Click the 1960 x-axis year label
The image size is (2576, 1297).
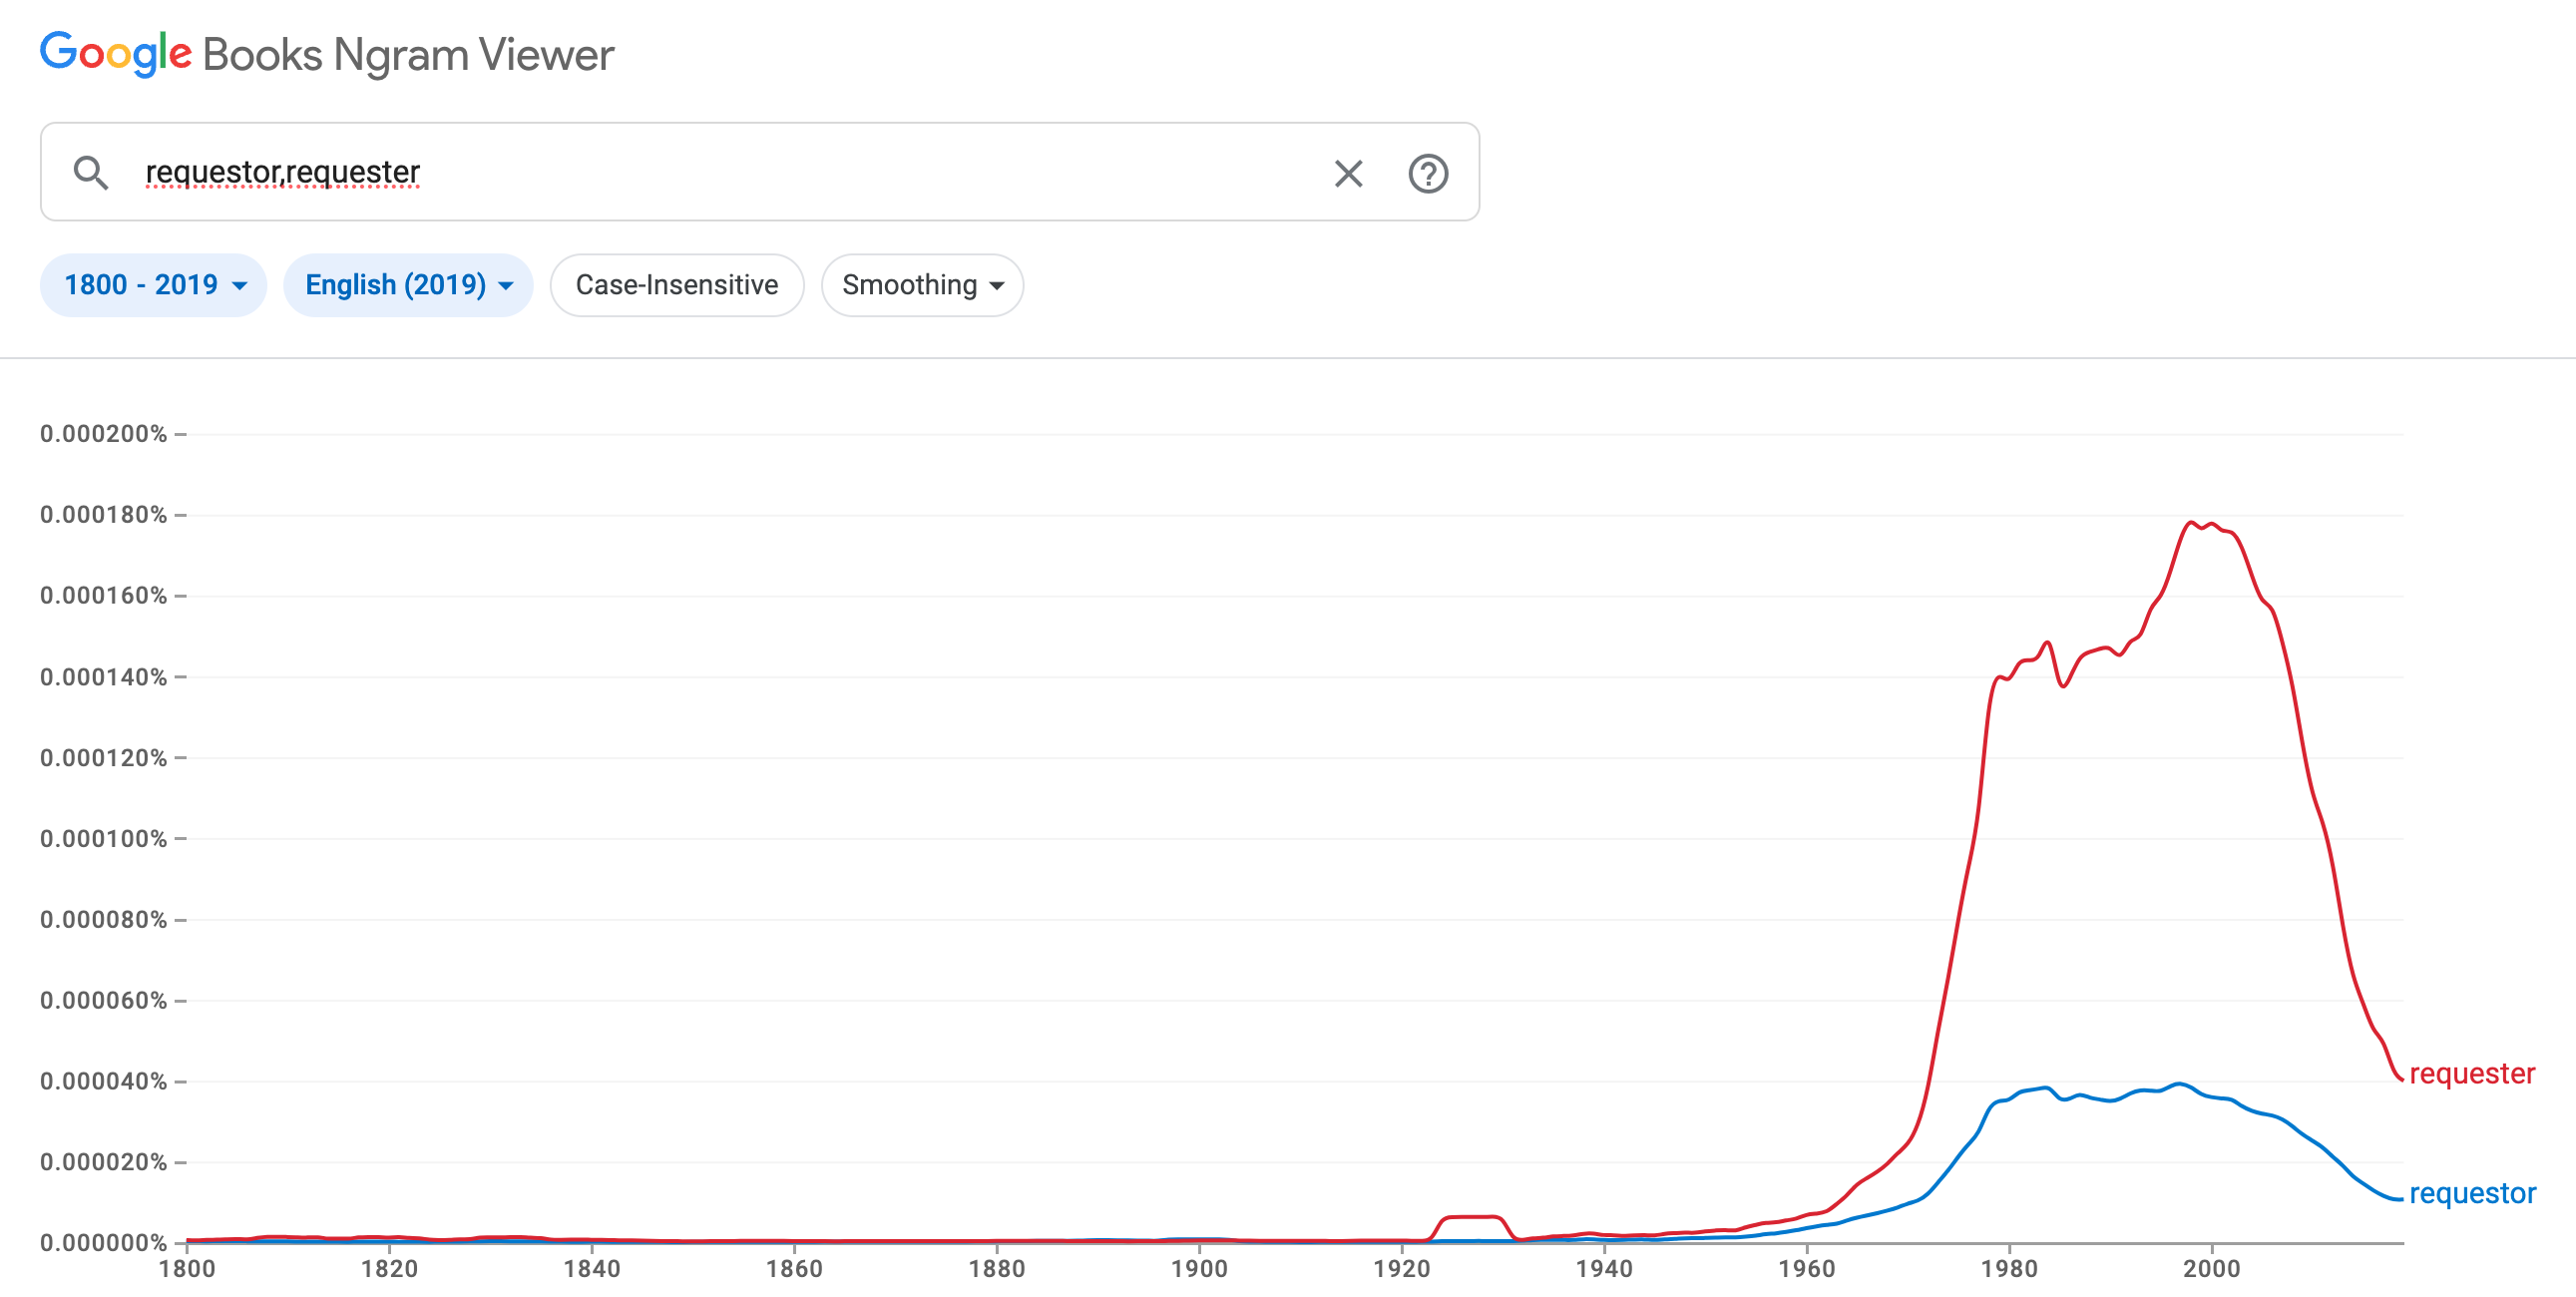(1806, 1268)
